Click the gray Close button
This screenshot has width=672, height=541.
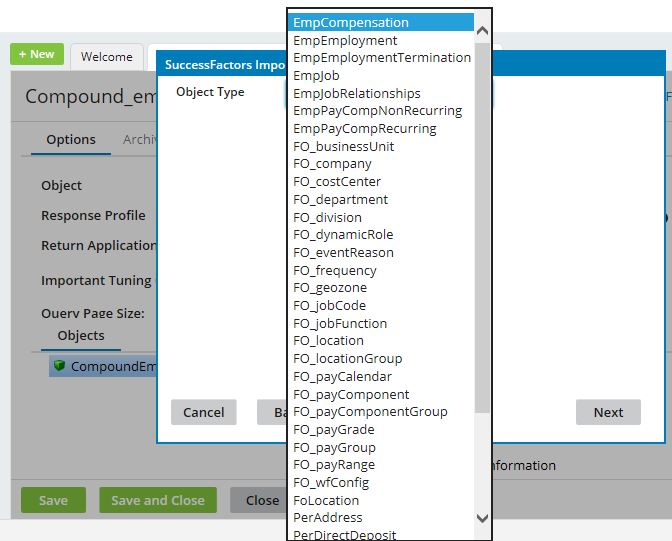tap(259, 500)
